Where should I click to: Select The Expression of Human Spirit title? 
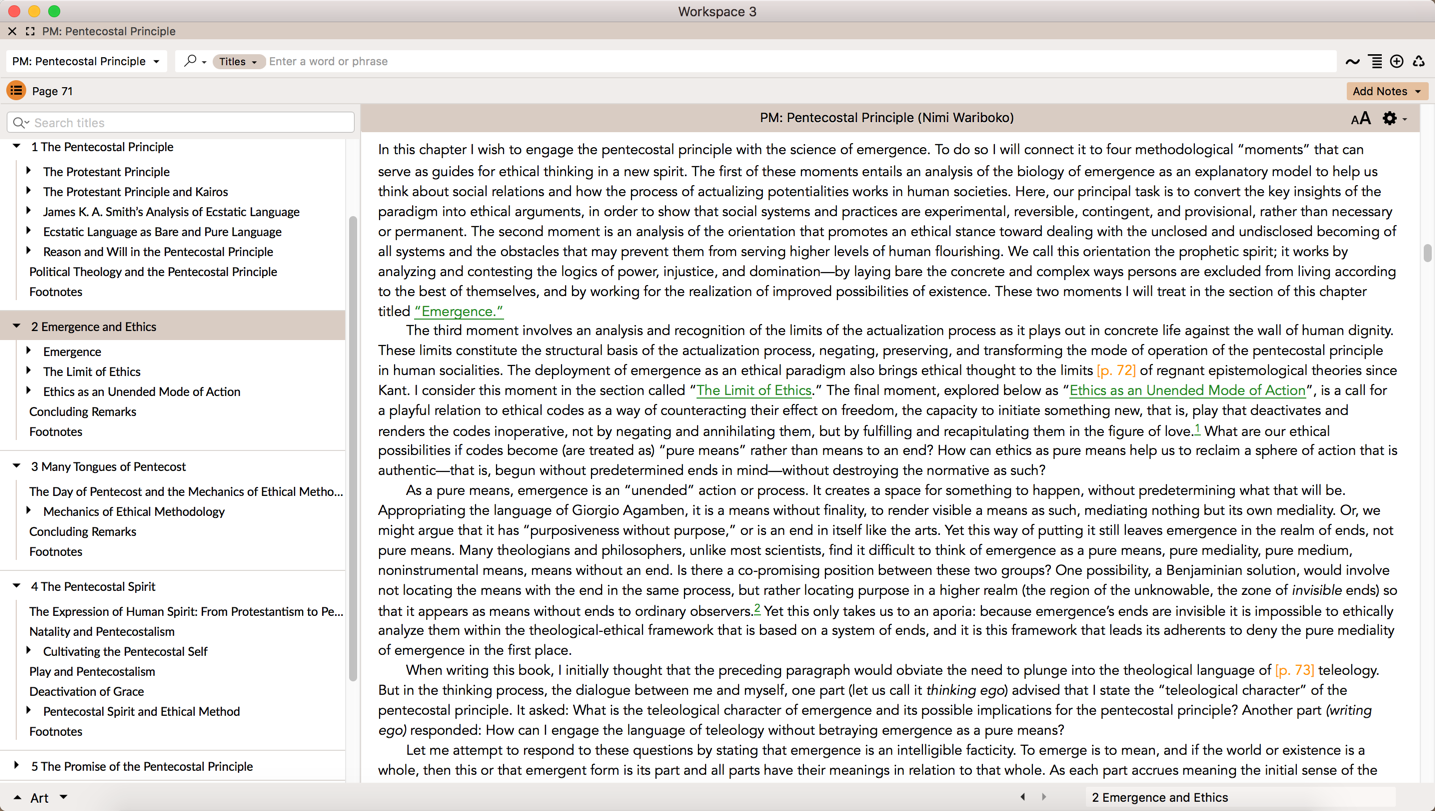pyautogui.click(x=186, y=612)
